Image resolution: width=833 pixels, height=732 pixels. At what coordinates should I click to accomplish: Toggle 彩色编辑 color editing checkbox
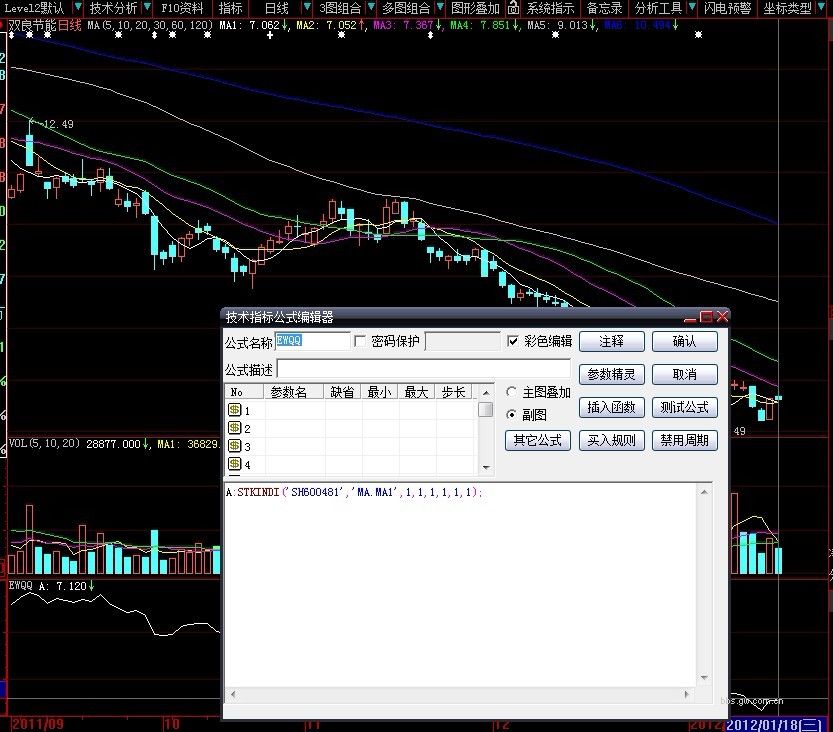coord(514,342)
